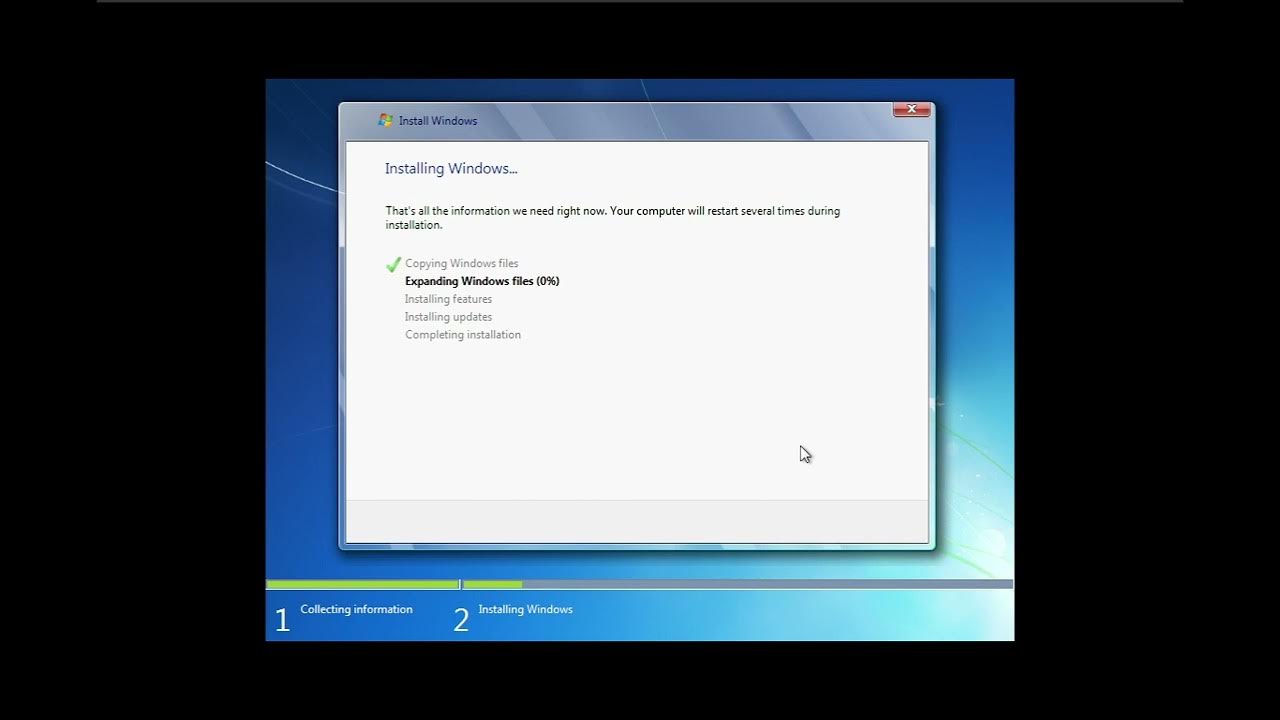This screenshot has width=1280, height=720.
Task: Click the green checkmark beside Copying Windows files
Action: click(393, 264)
